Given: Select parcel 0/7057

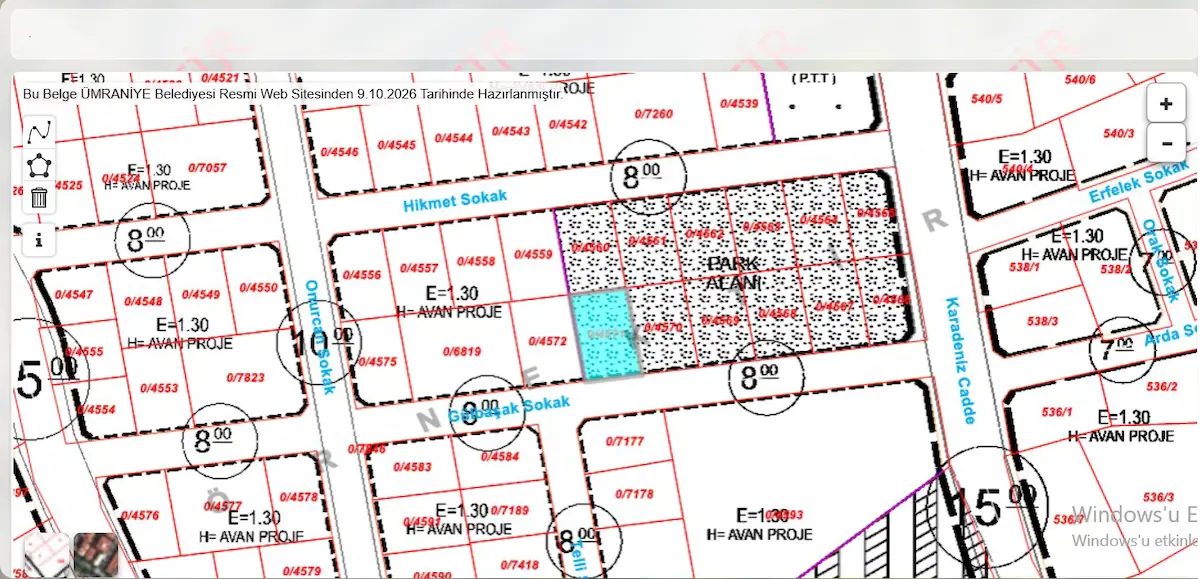Looking at the screenshot, I should tap(207, 168).
